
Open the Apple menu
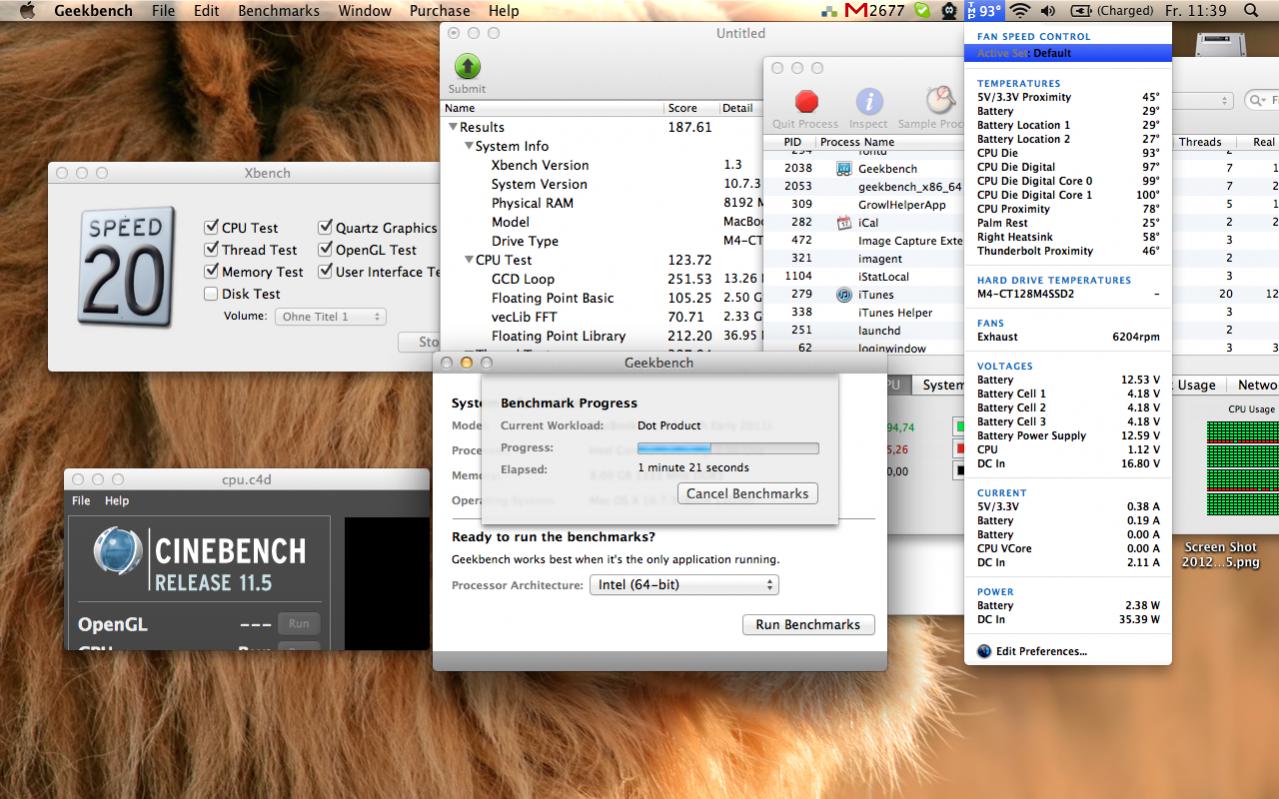coord(27,10)
